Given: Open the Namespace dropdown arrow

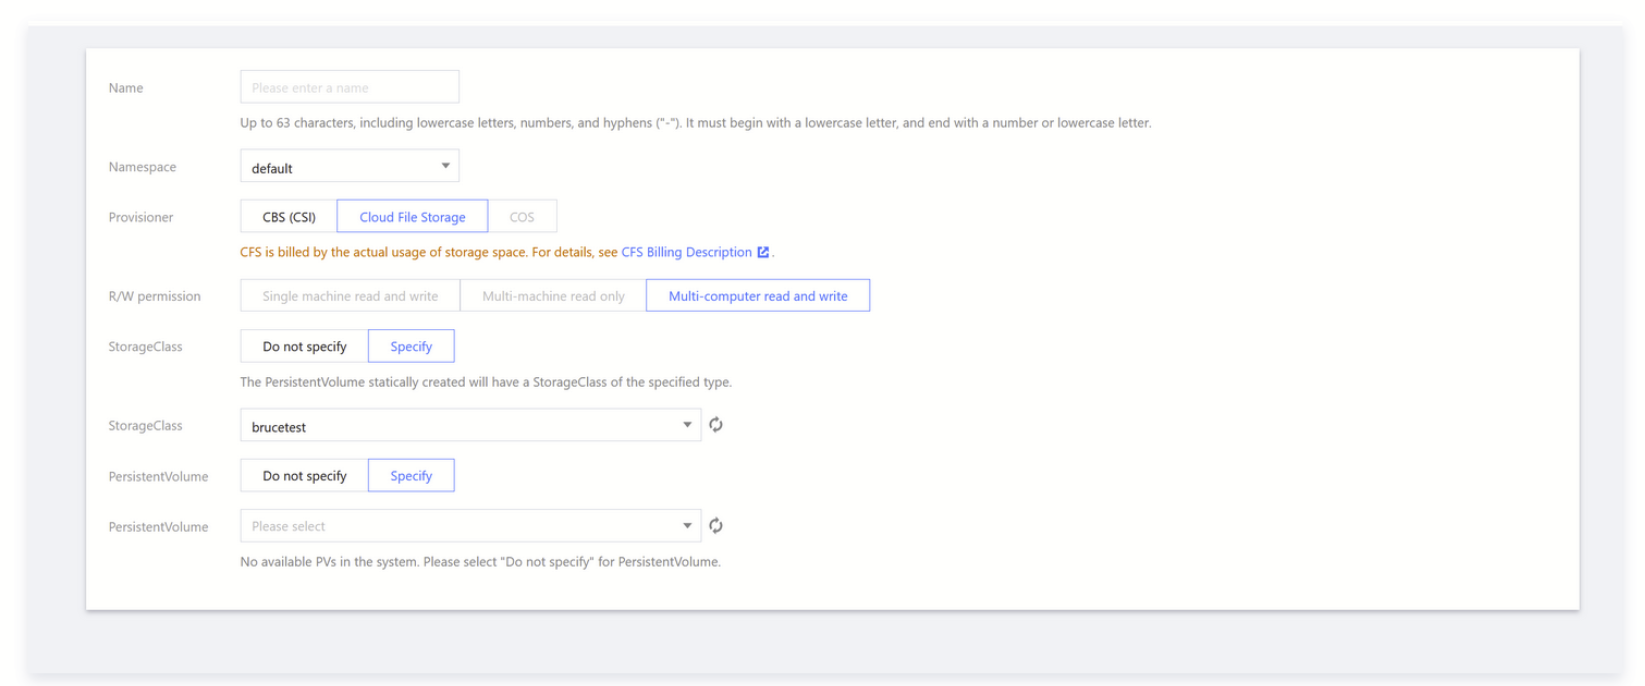Looking at the screenshot, I should tap(445, 166).
